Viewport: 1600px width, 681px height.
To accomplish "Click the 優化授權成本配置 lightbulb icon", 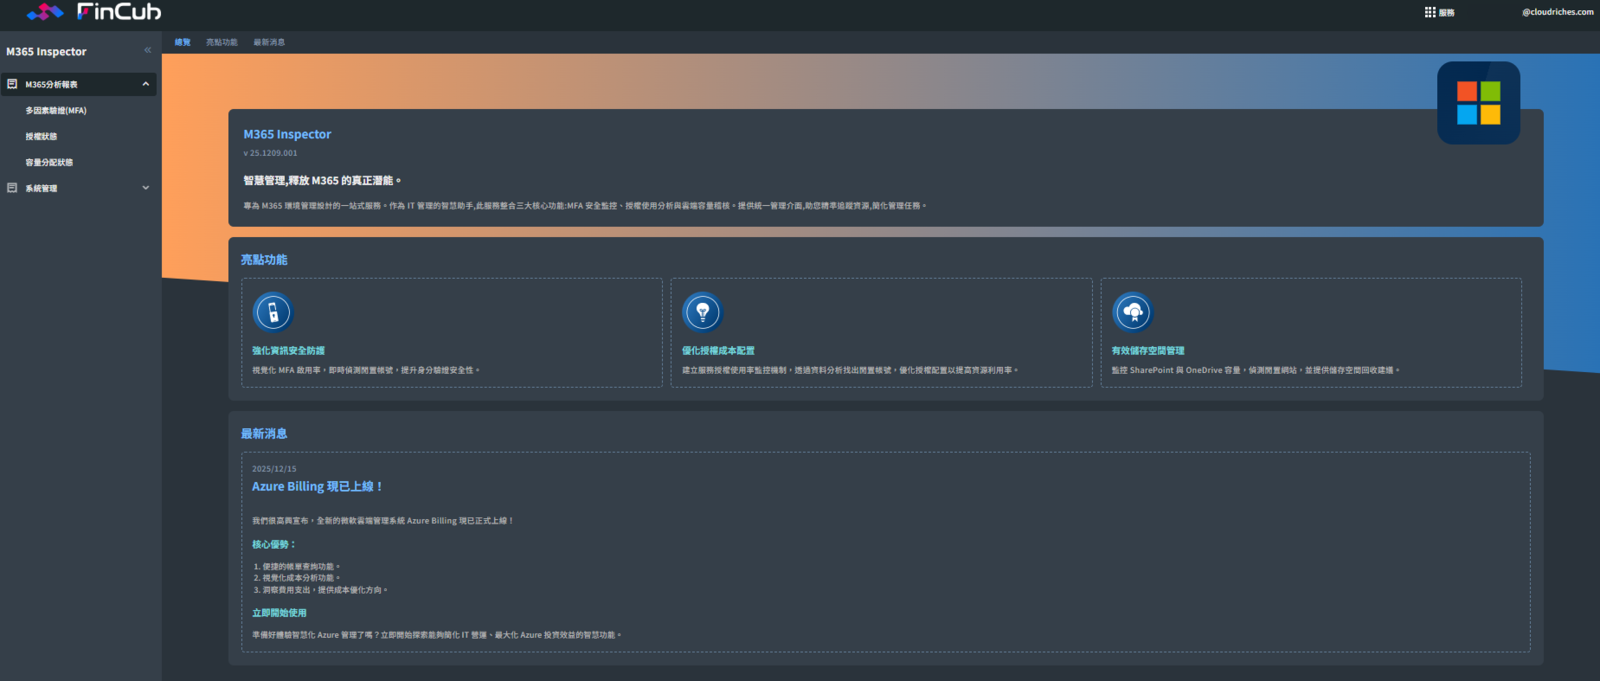I will point(702,312).
